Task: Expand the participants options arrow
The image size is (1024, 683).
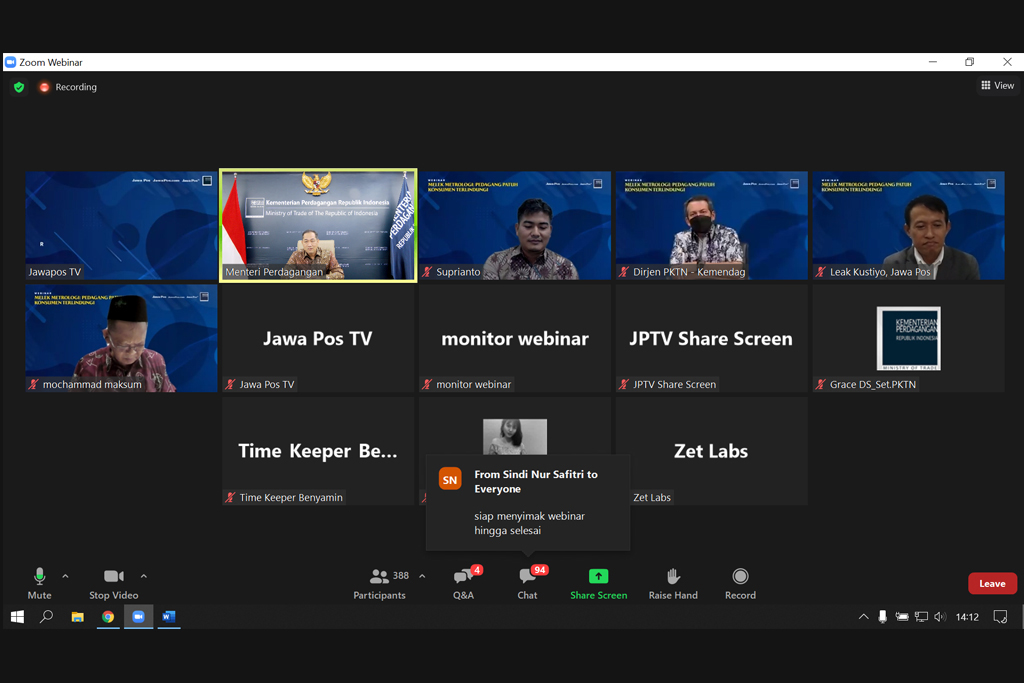Action: coord(422,576)
